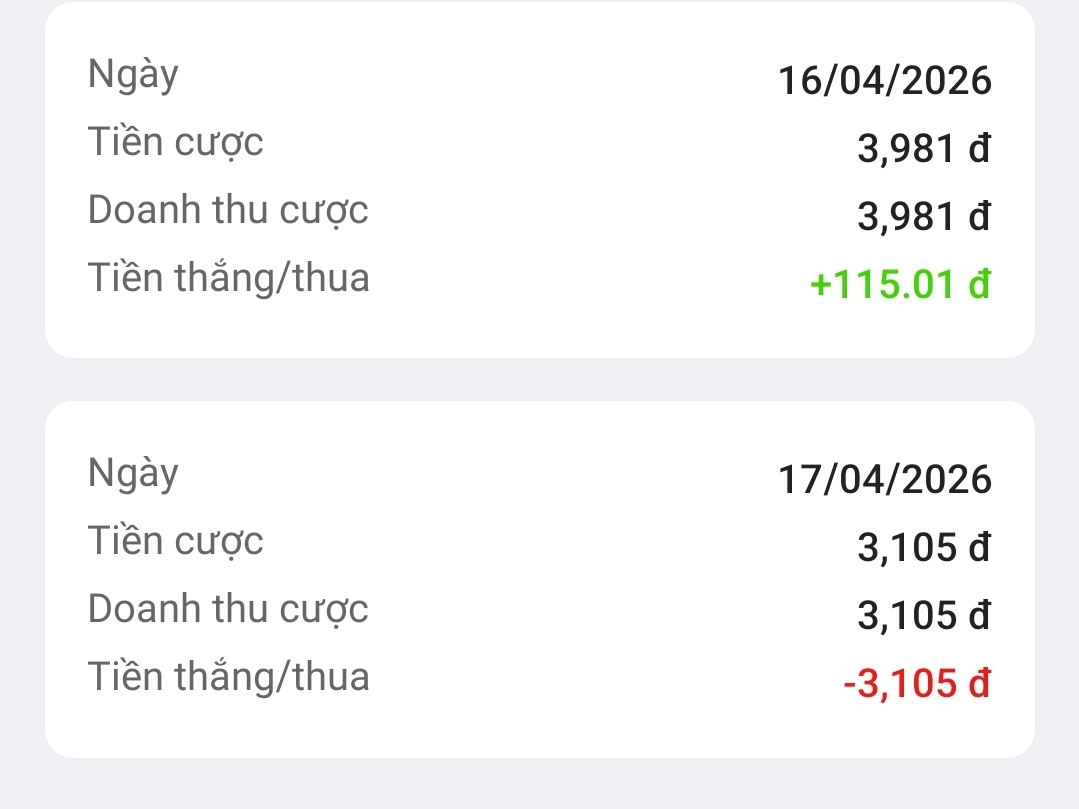Tap "Tiền cược" label in the 16/04/2026 card
1079x809 pixels.
[176, 142]
